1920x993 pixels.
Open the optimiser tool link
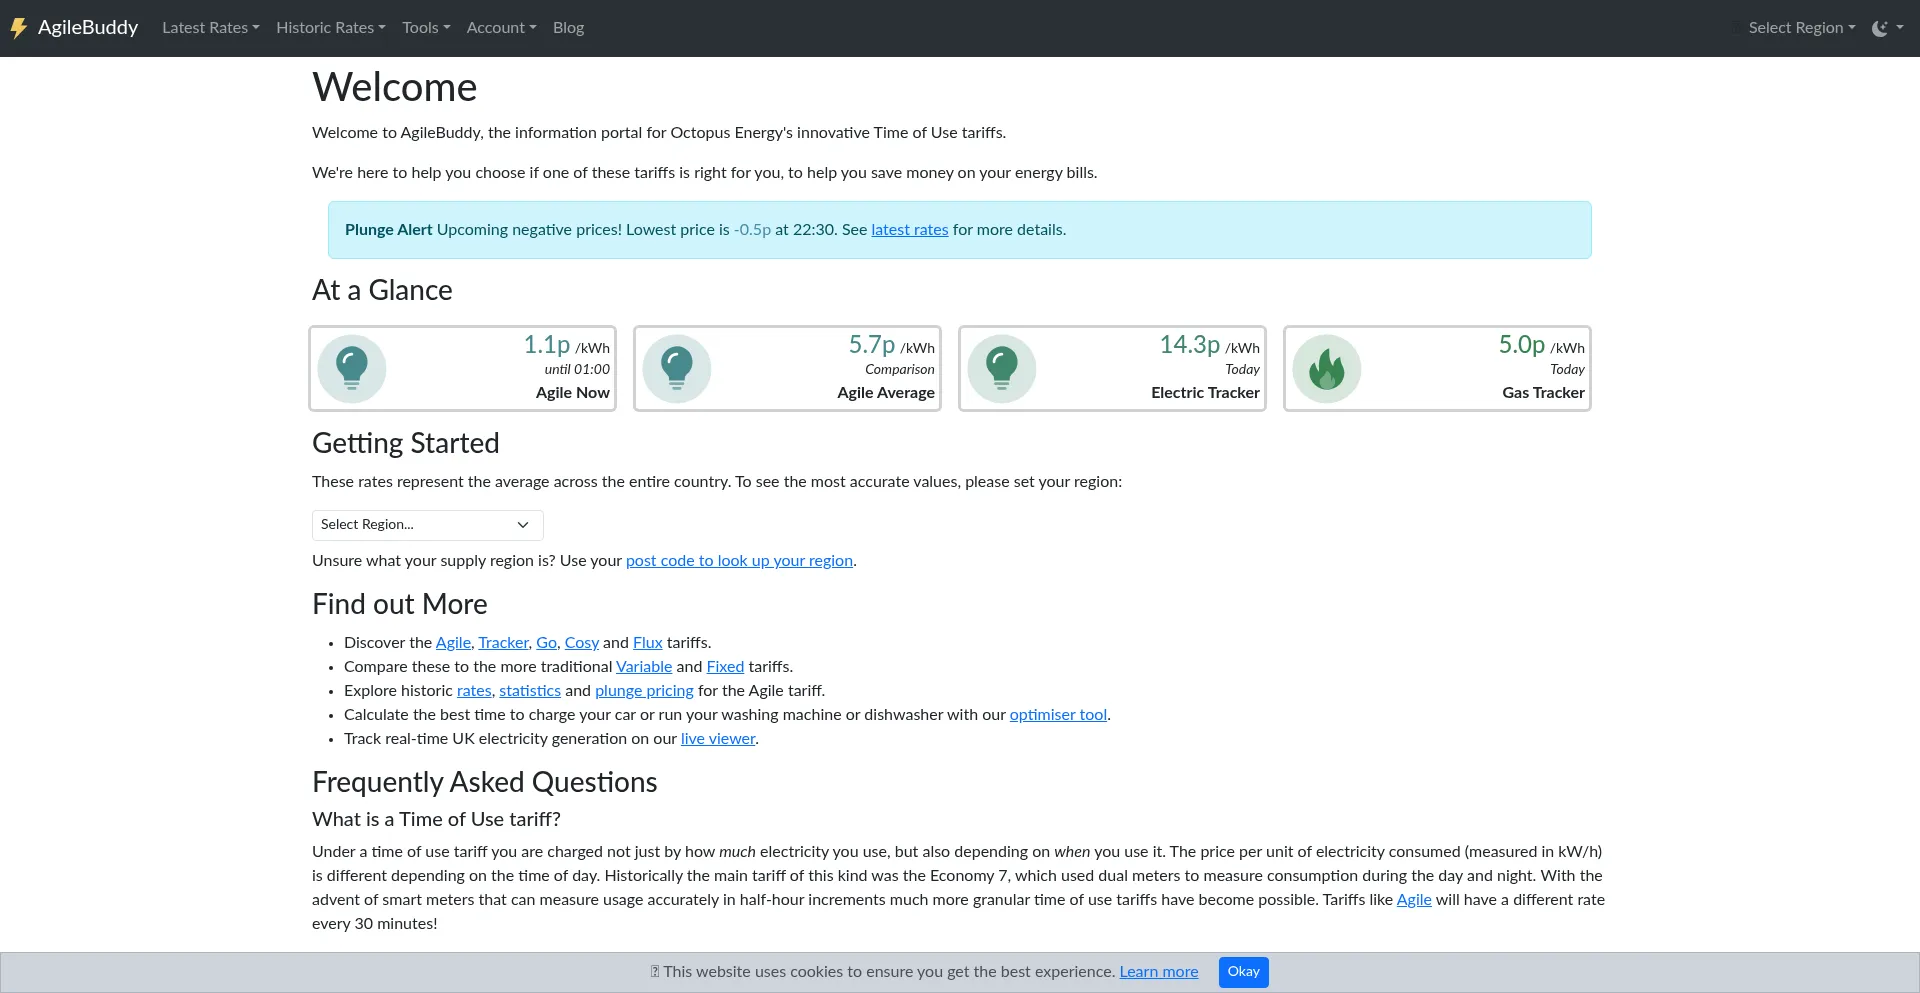[x=1058, y=715]
